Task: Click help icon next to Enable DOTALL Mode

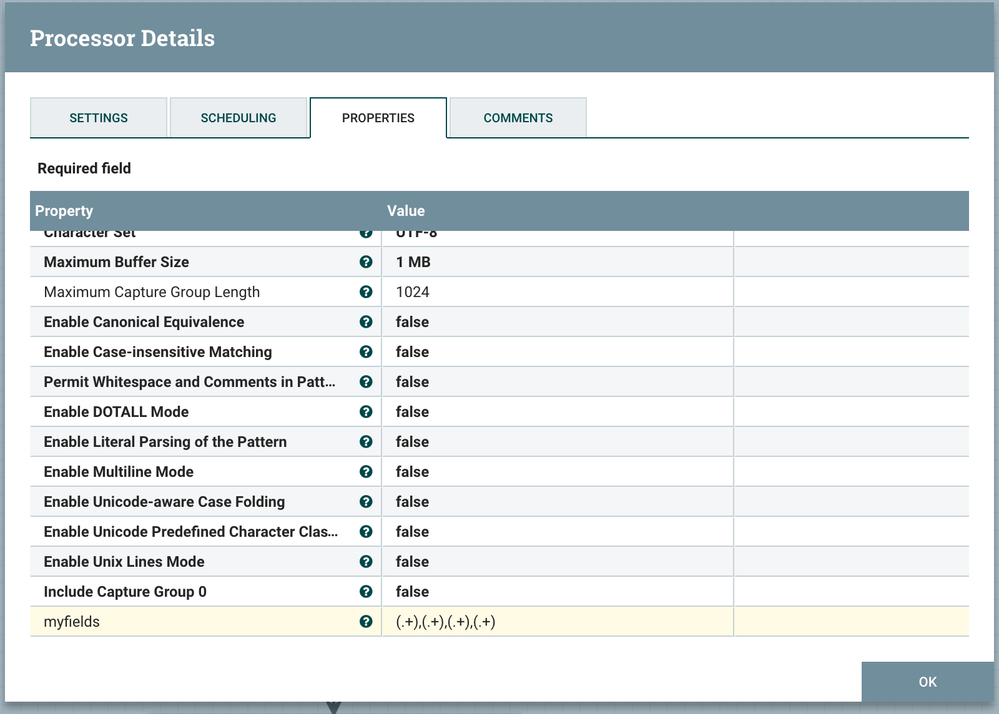Action: point(366,412)
